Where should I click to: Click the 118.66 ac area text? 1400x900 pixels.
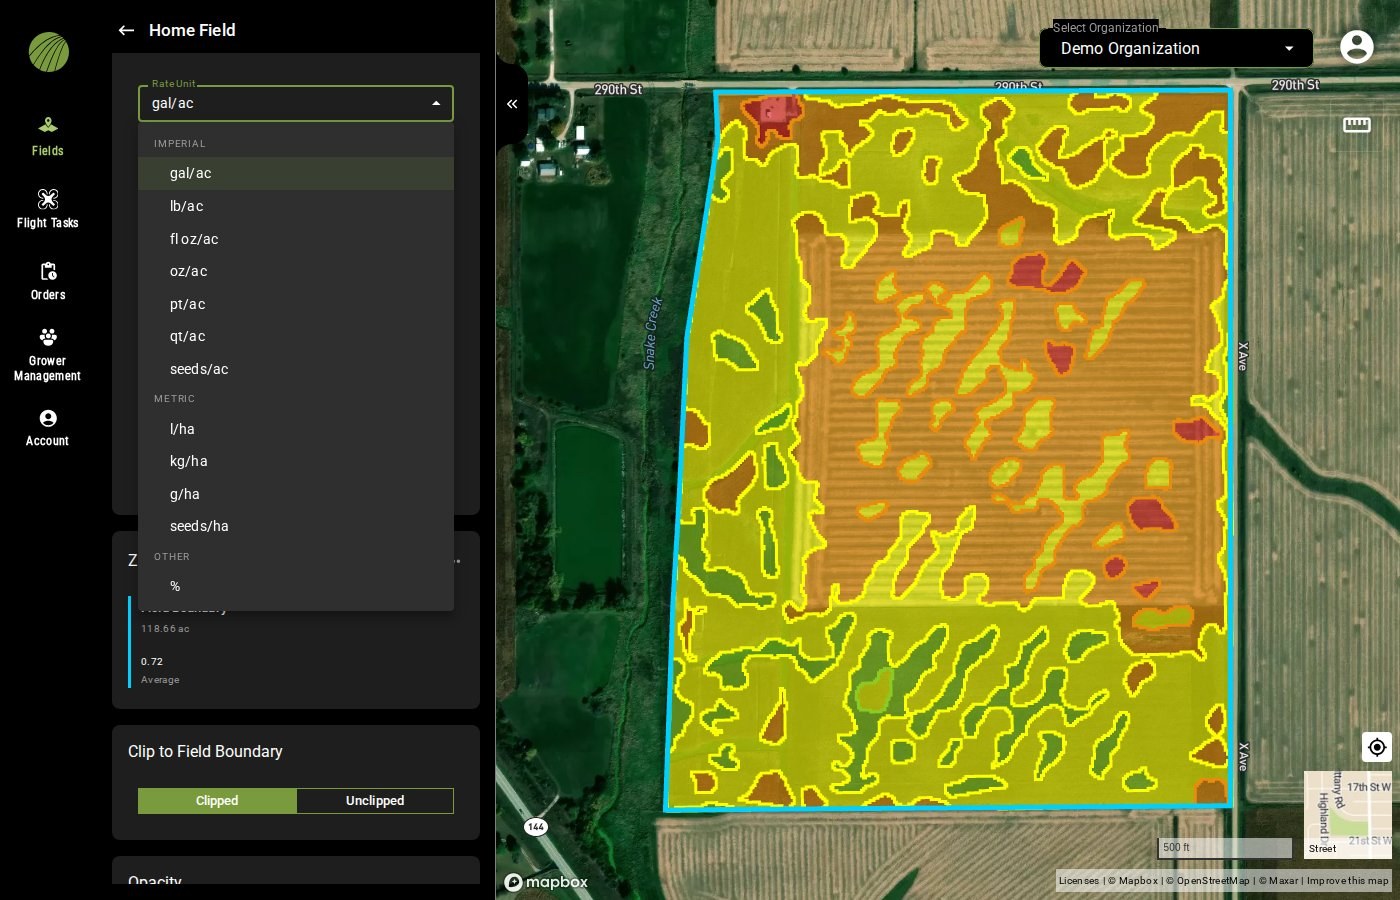point(165,629)
